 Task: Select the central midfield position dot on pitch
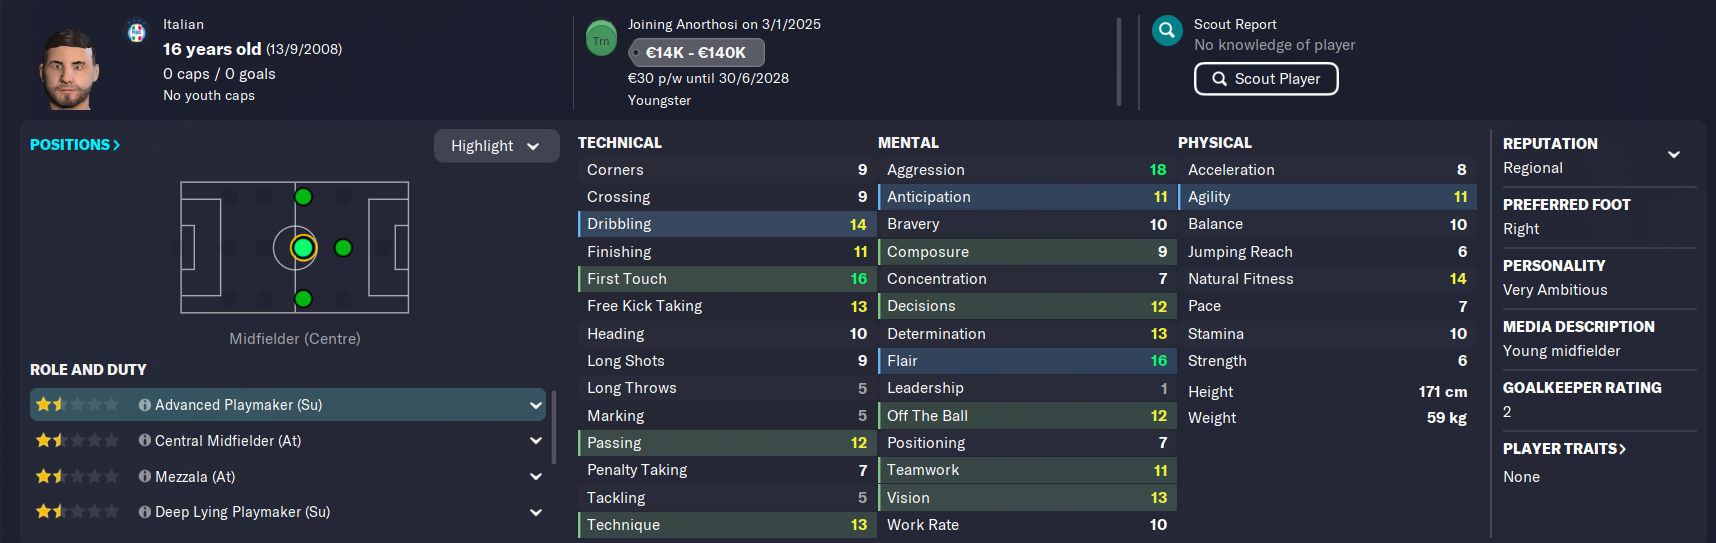coord(303,248)
